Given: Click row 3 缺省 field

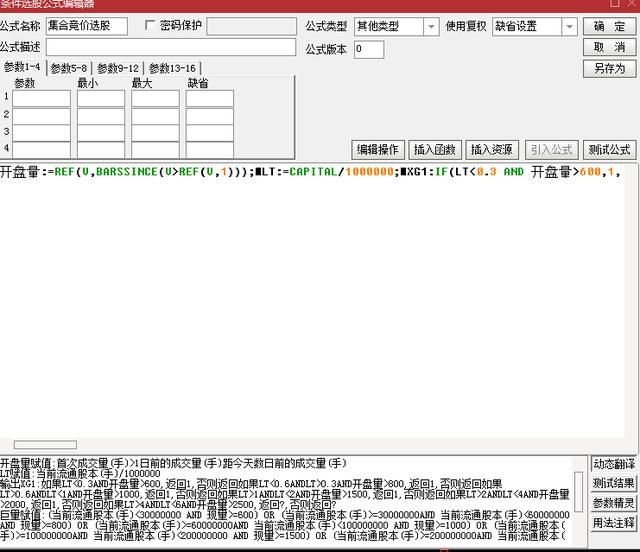Looking at the screenshot, I should point(210,133).
